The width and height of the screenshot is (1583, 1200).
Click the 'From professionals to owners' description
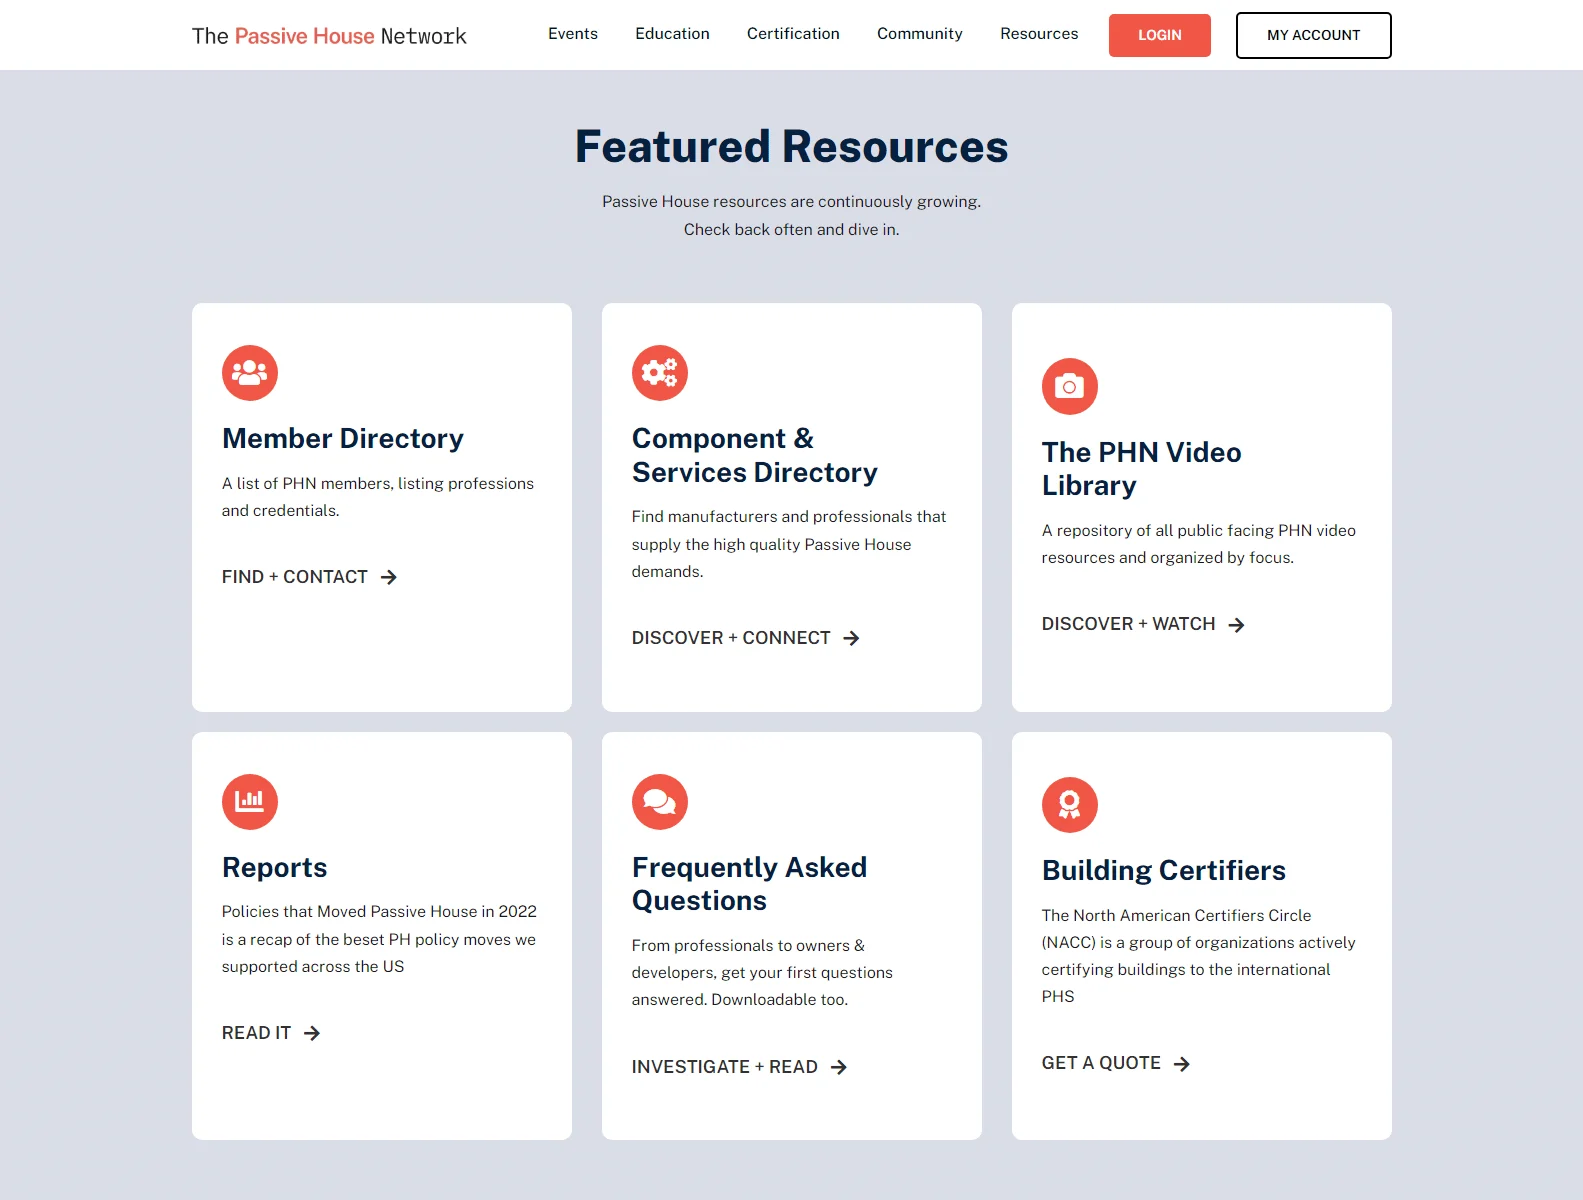point(762,972)
